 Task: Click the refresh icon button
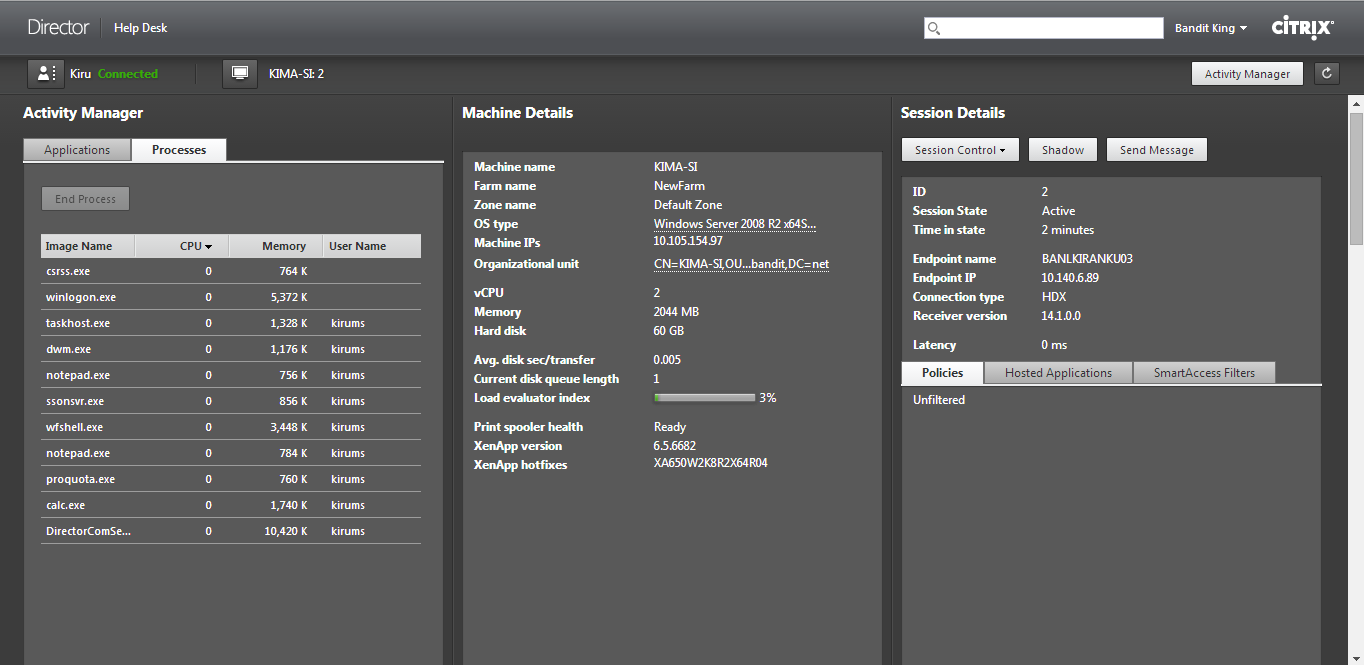(x=1327, y=73)
